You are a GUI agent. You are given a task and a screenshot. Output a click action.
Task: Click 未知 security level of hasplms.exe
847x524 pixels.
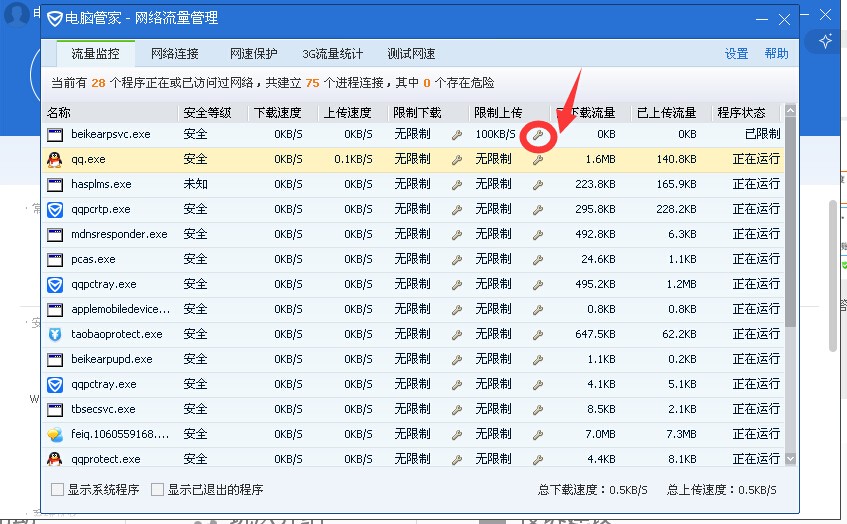coord(195,184)
